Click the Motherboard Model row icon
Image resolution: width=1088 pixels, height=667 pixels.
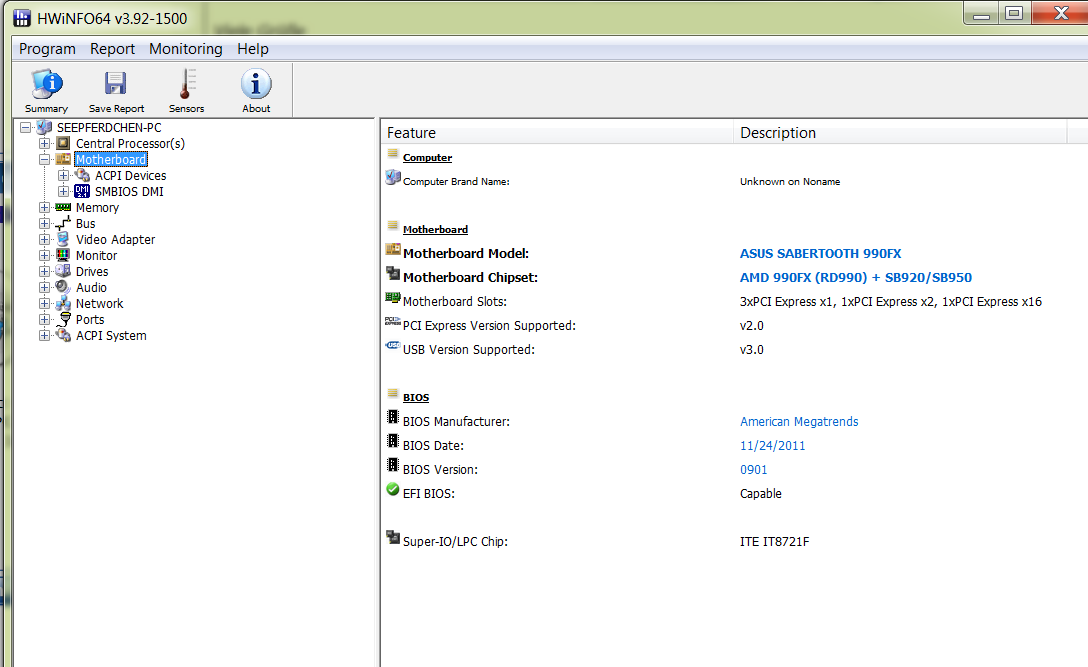point(393,250)
